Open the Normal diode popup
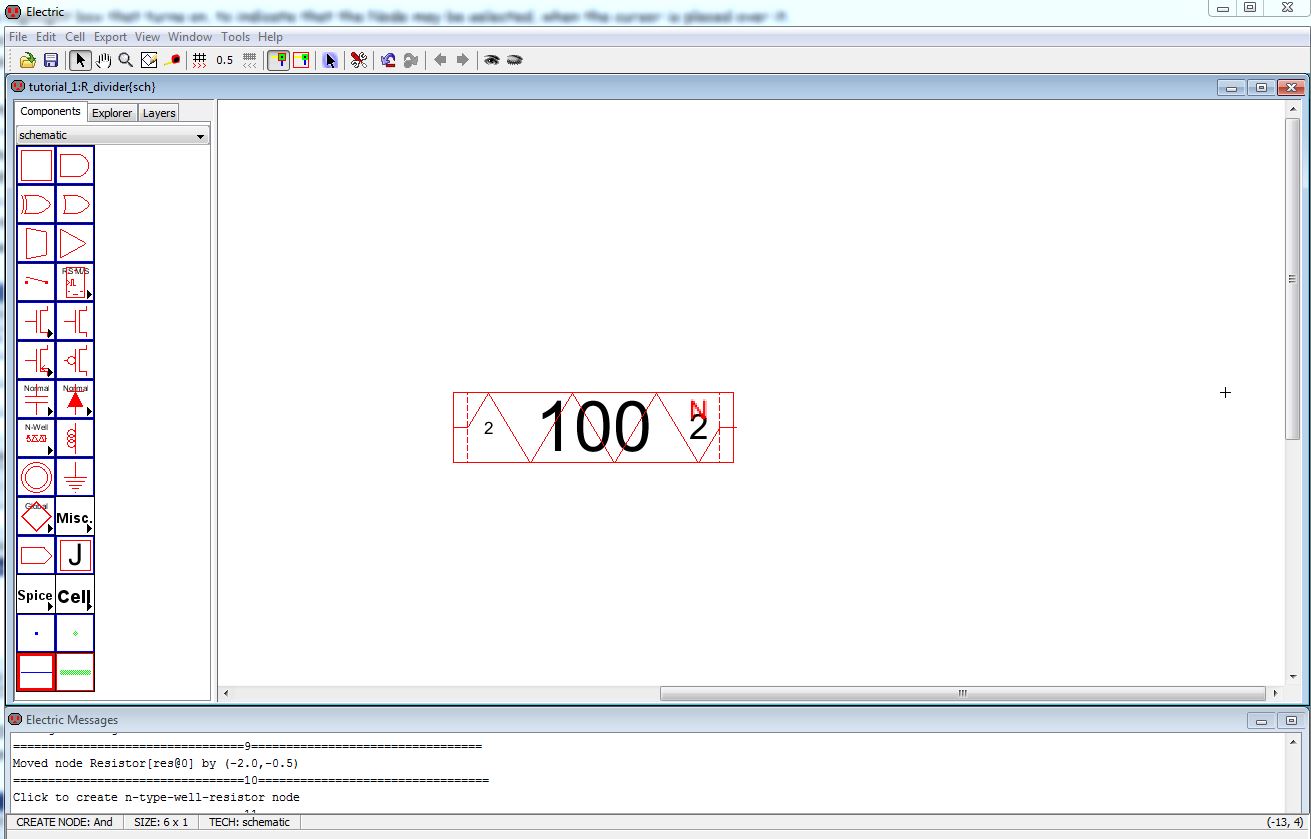 point(75,399)
